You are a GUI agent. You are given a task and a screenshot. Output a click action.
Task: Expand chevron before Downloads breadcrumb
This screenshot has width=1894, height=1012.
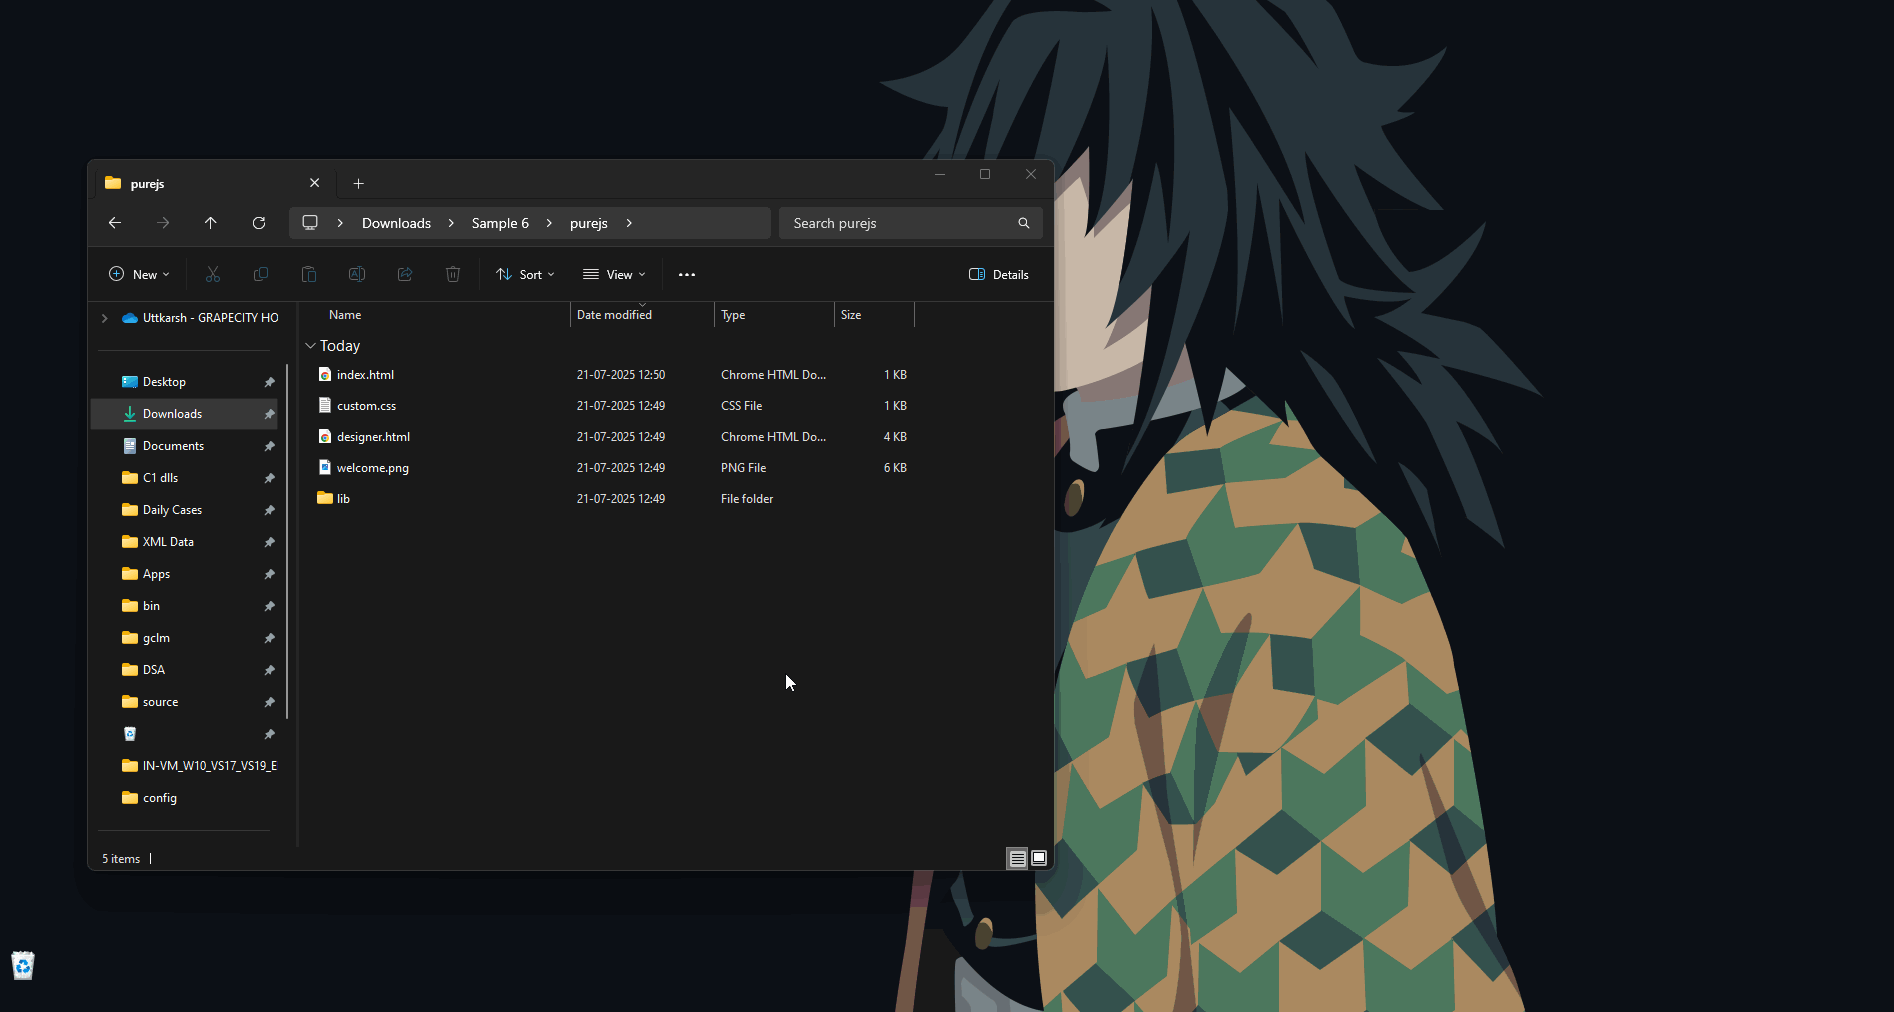click(x=340, y=223)
